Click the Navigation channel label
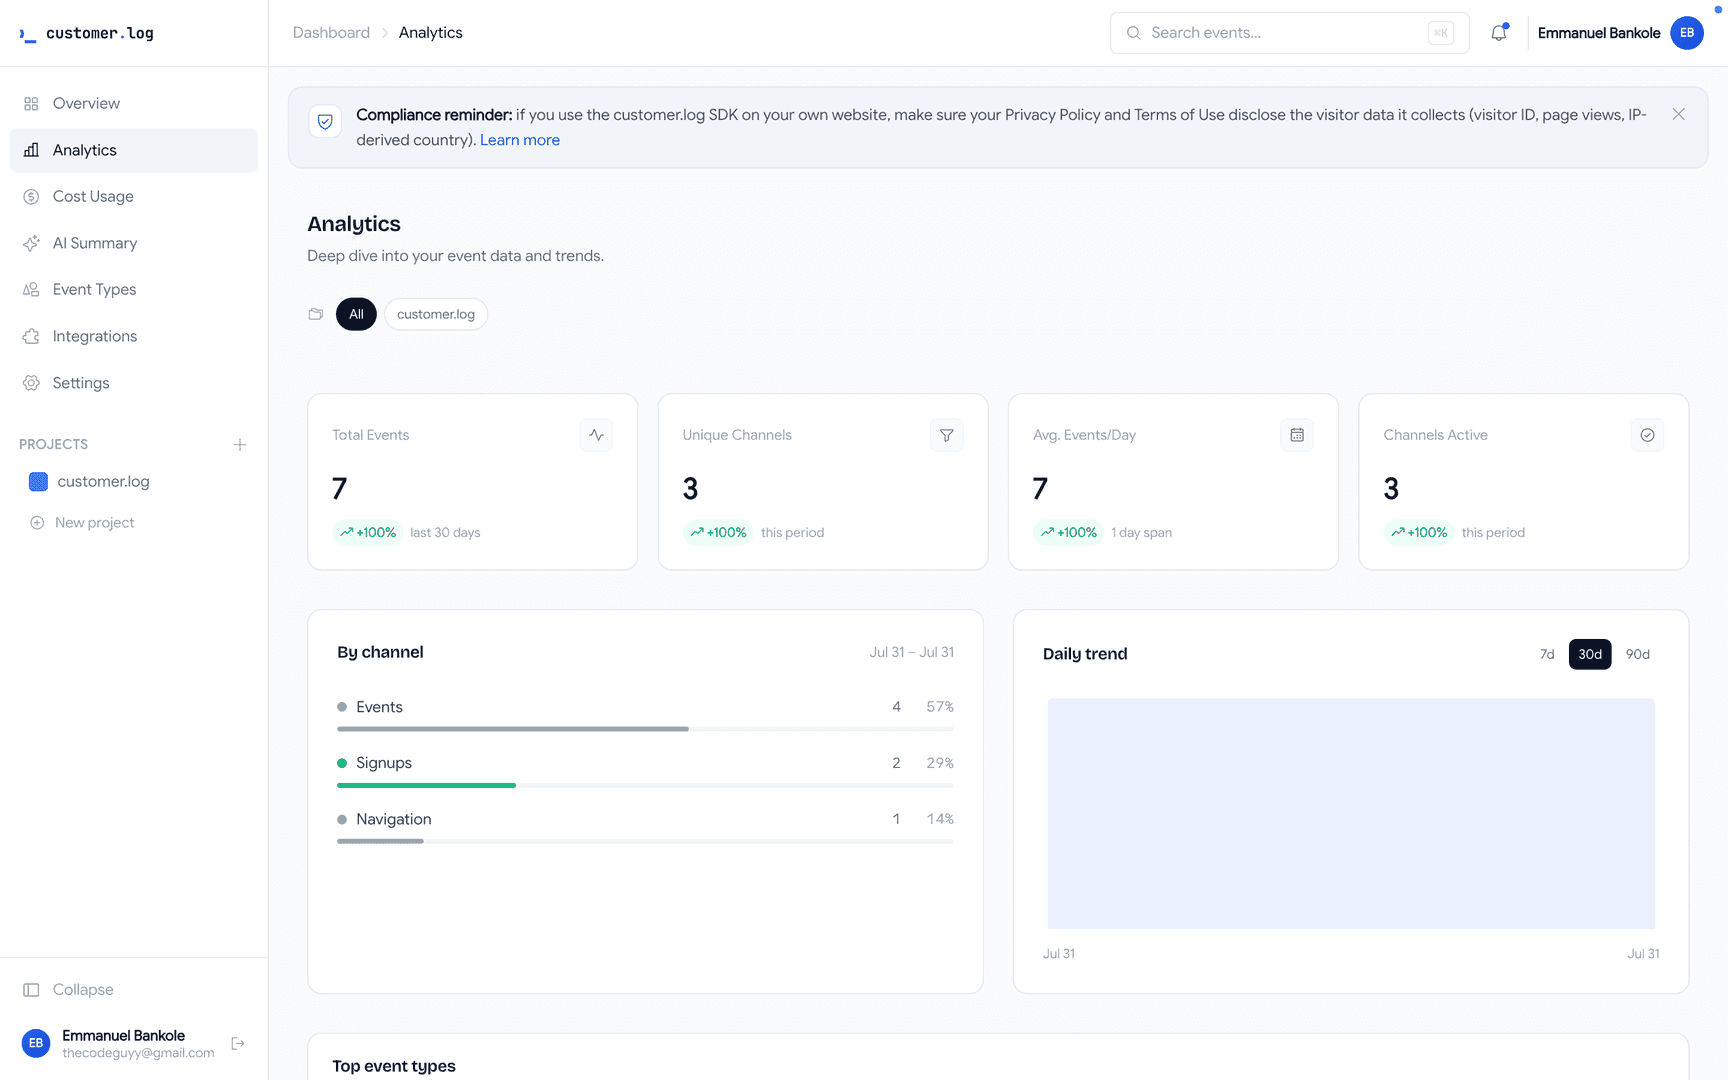 [x=394, y=819]
